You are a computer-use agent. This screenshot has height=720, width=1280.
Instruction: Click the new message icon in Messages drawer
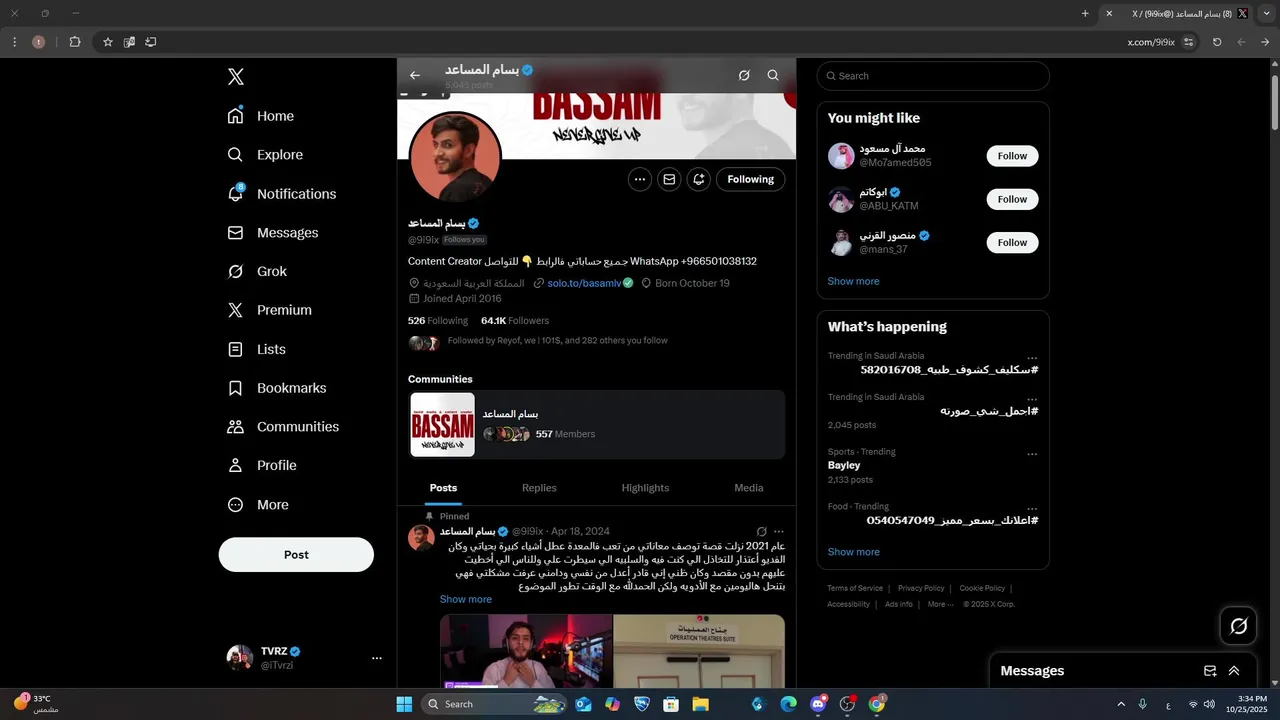[1210, 671]
